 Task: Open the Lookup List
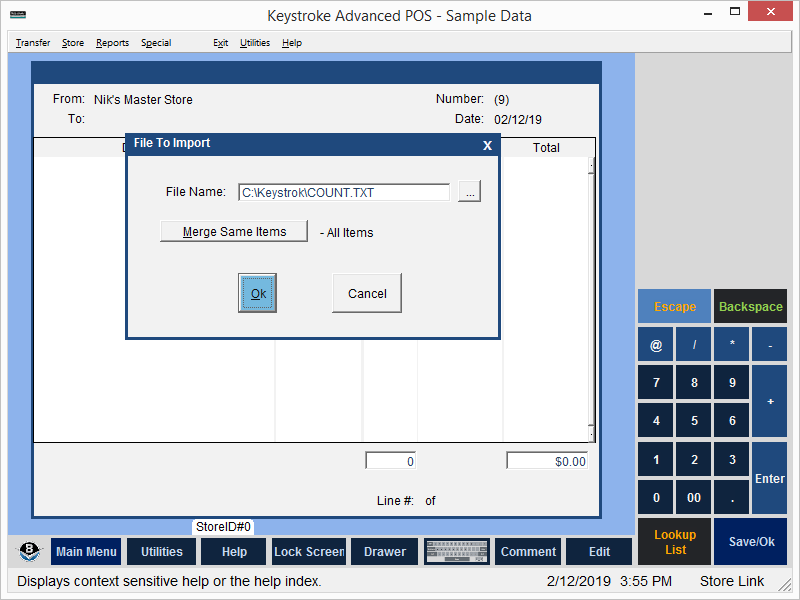click(x=674, y=542)
